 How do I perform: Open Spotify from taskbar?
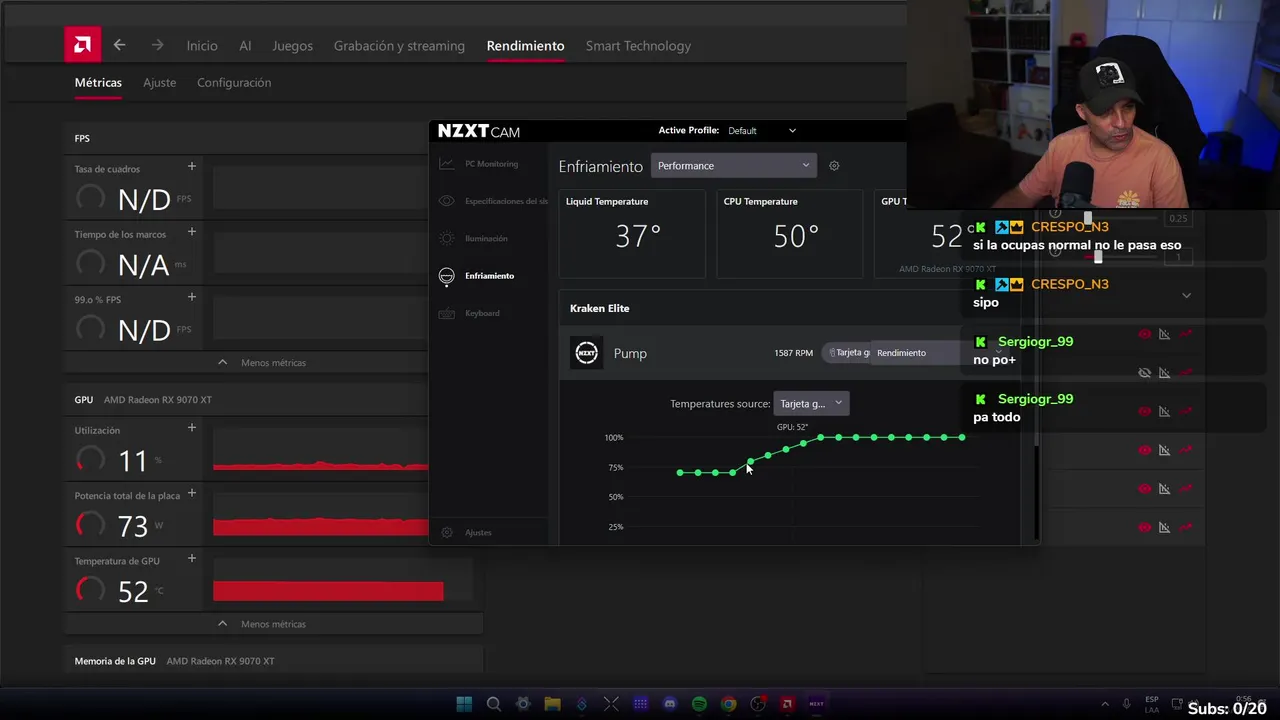click(x=699, y=704)
